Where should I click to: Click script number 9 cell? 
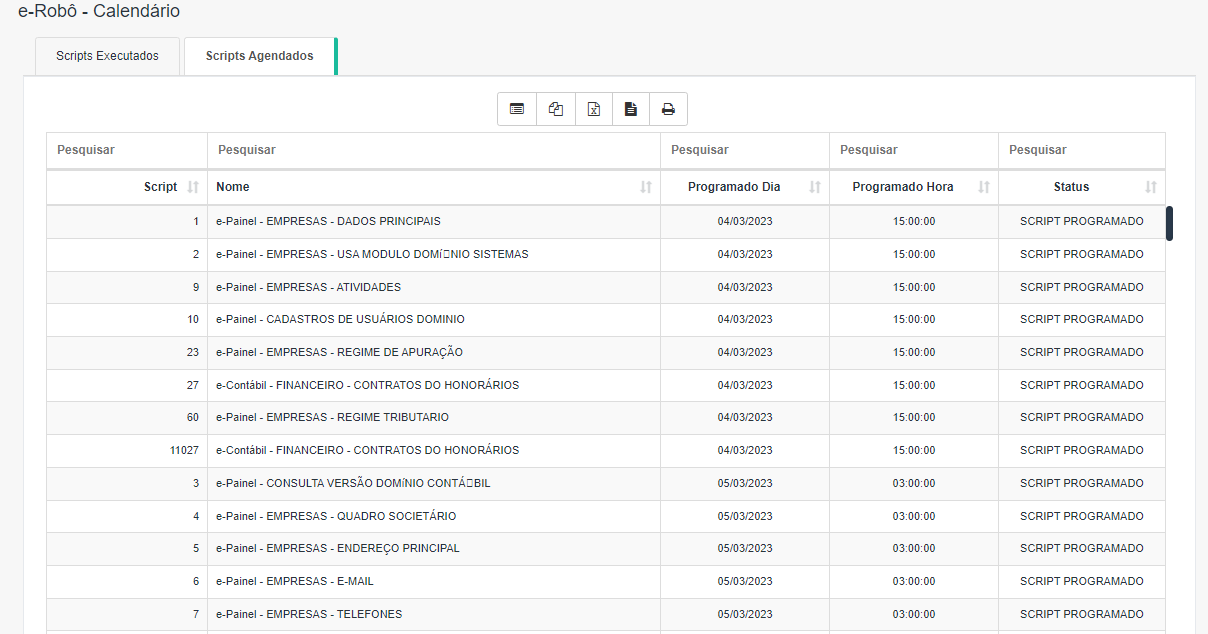coord(127,287)
